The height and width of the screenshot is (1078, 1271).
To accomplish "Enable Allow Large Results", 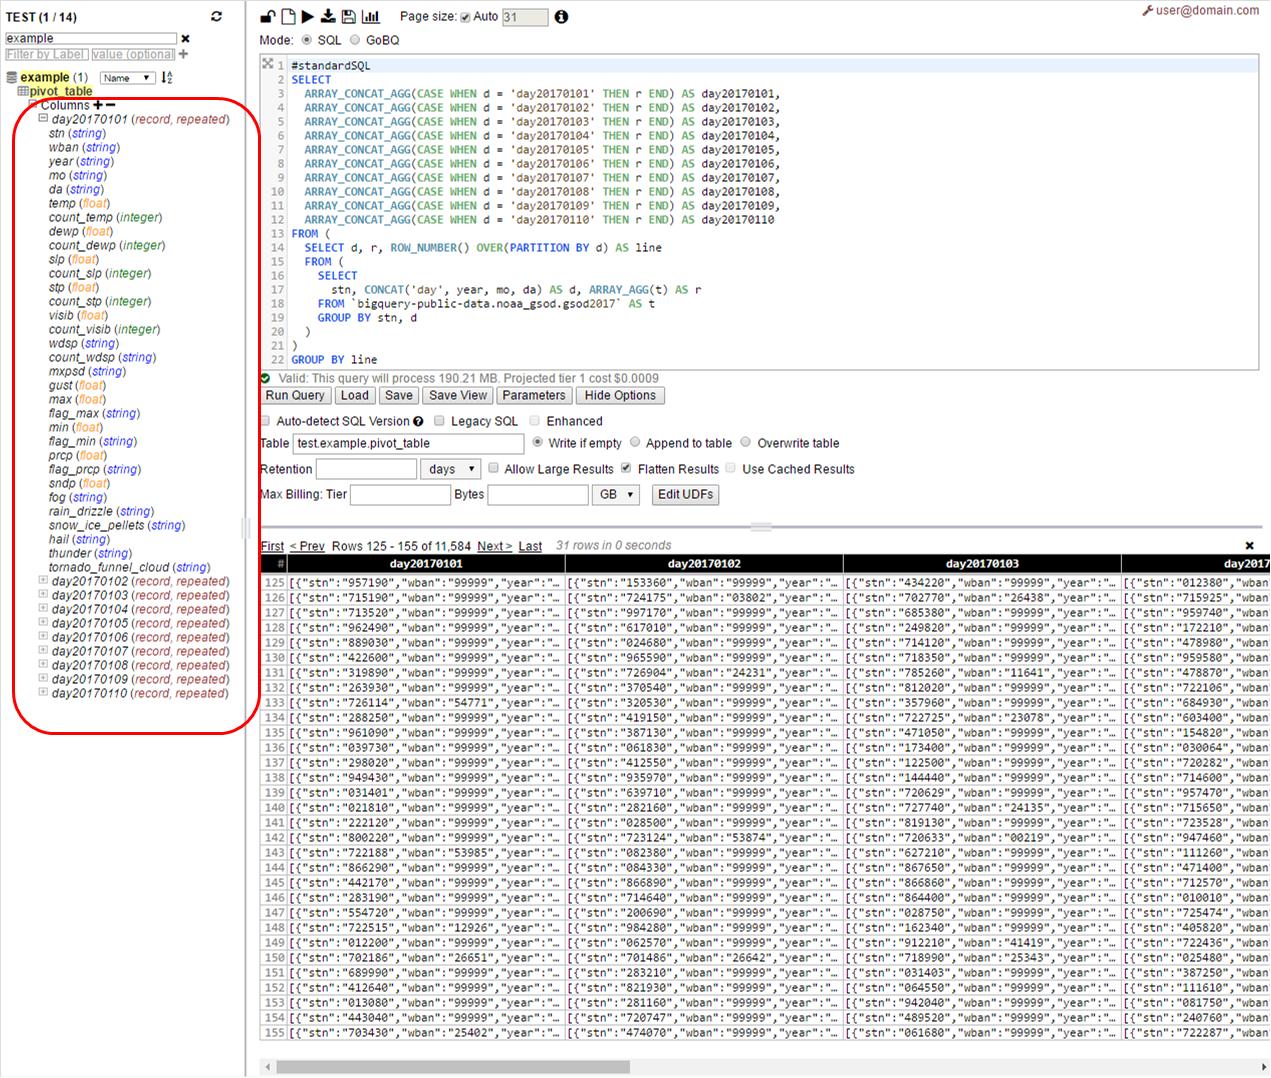I will pyautogui.click(x=493, y=468).
